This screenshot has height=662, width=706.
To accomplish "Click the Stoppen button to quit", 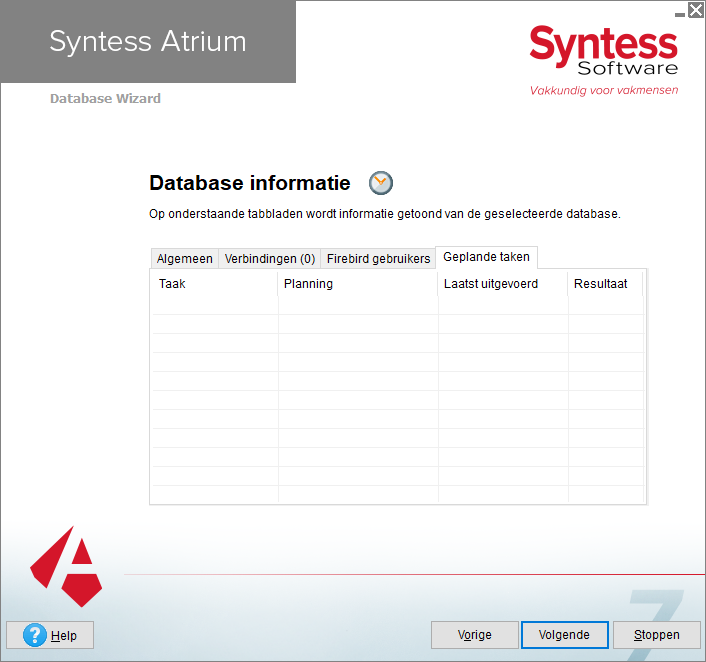I will 656,635.
